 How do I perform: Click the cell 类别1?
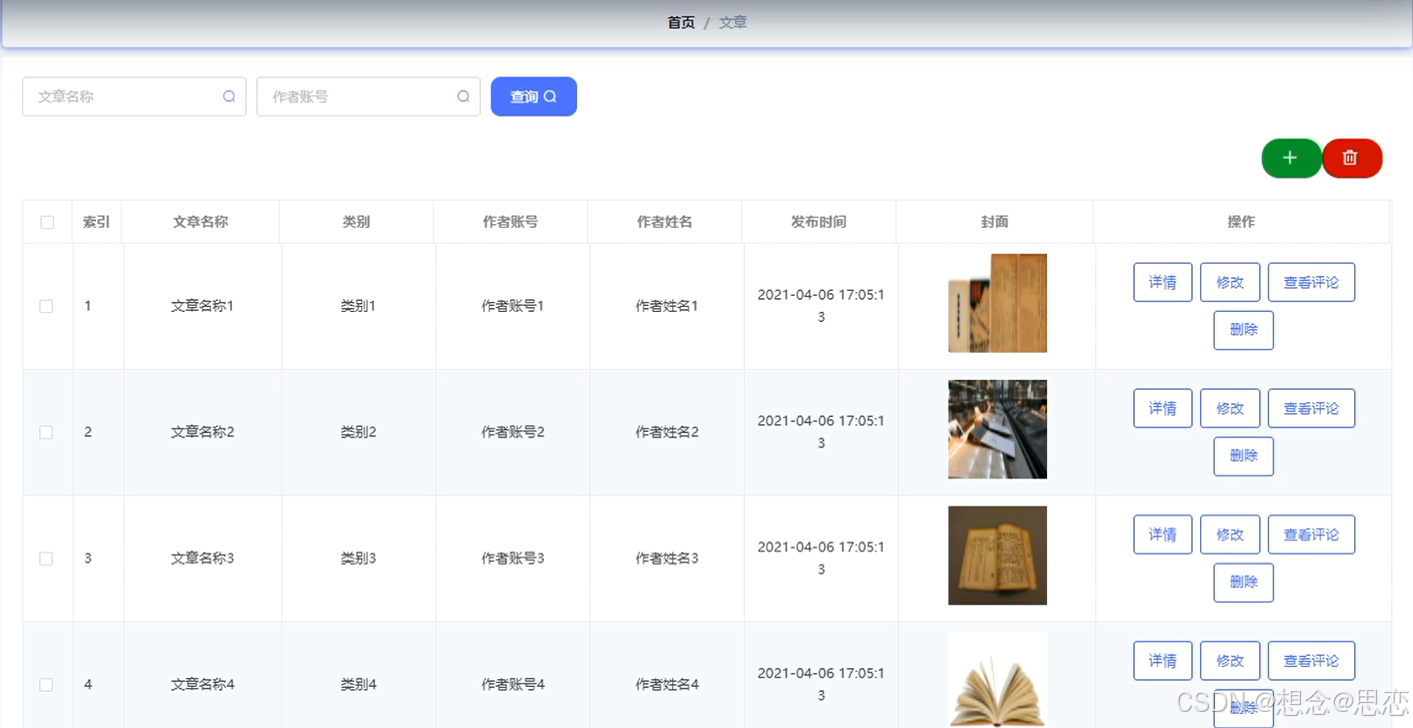coord(358,306)
